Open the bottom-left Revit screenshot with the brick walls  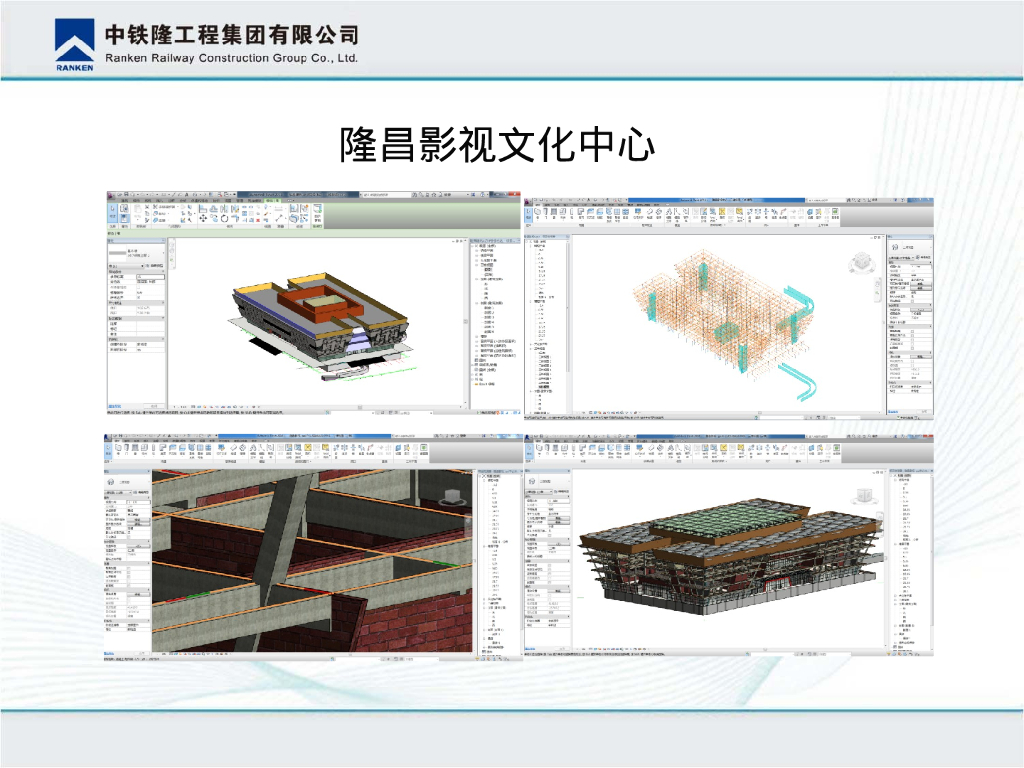click(x=313, y=547)
